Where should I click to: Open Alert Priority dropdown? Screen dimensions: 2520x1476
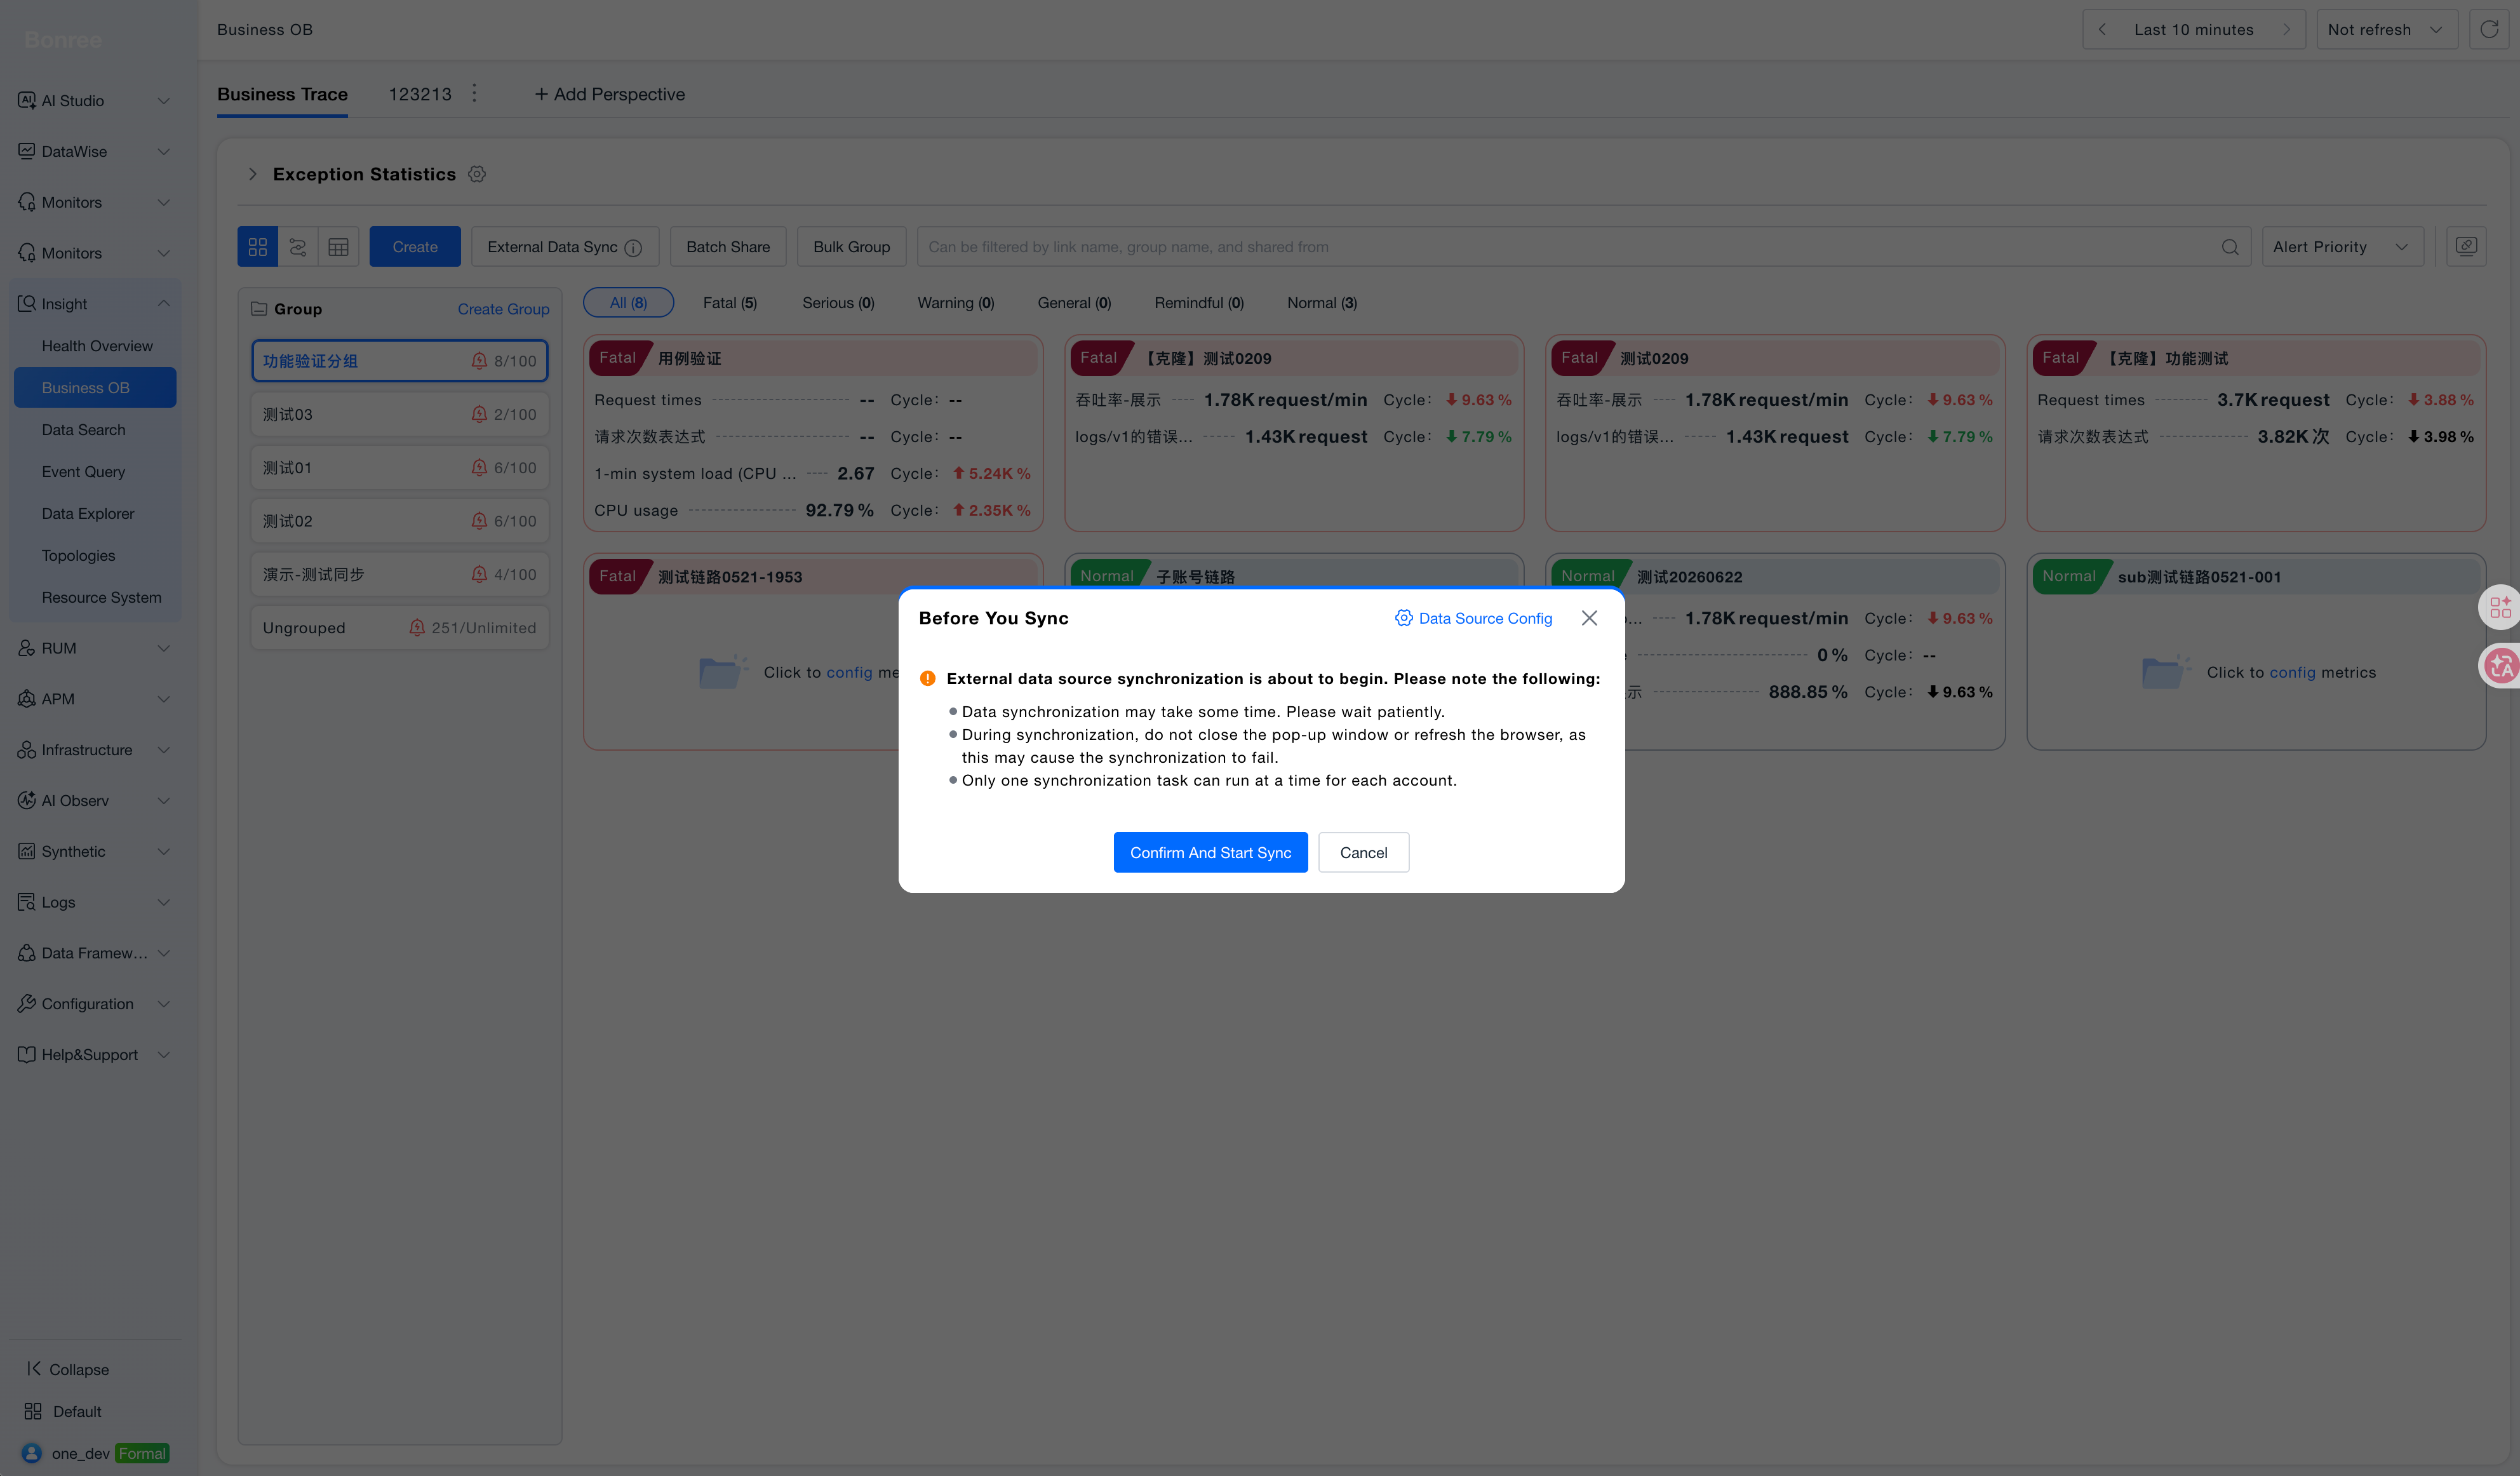coord(2343,246)
